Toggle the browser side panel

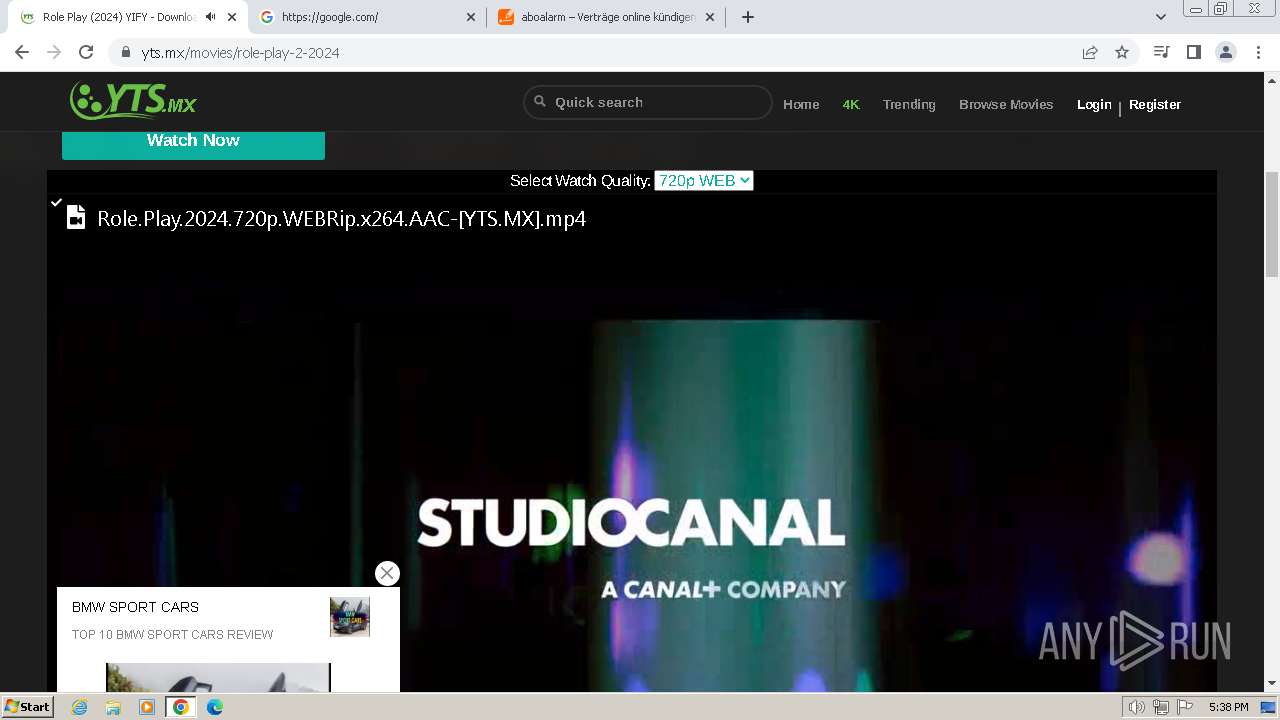(1193, 52)
